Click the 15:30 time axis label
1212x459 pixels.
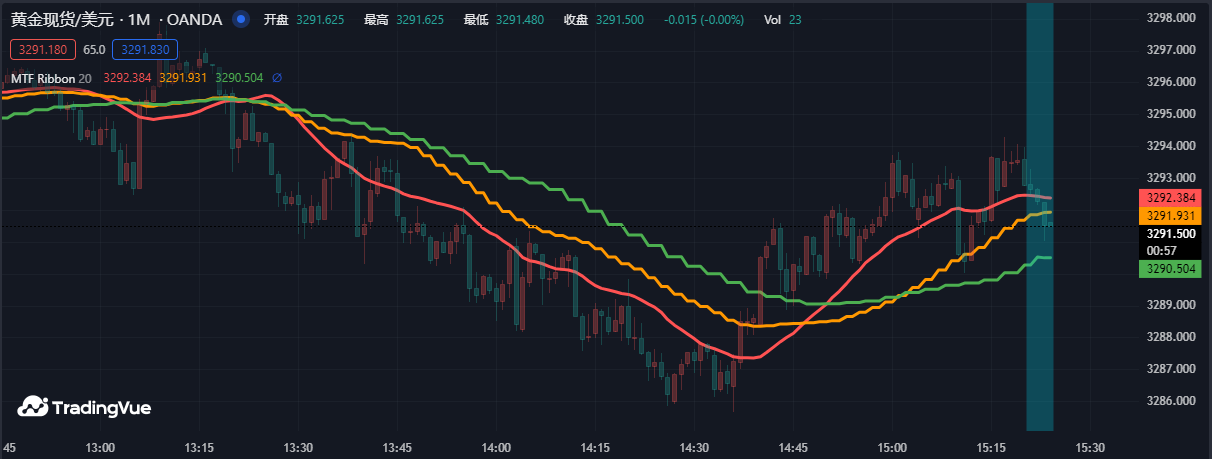(x=1089, y=447)
